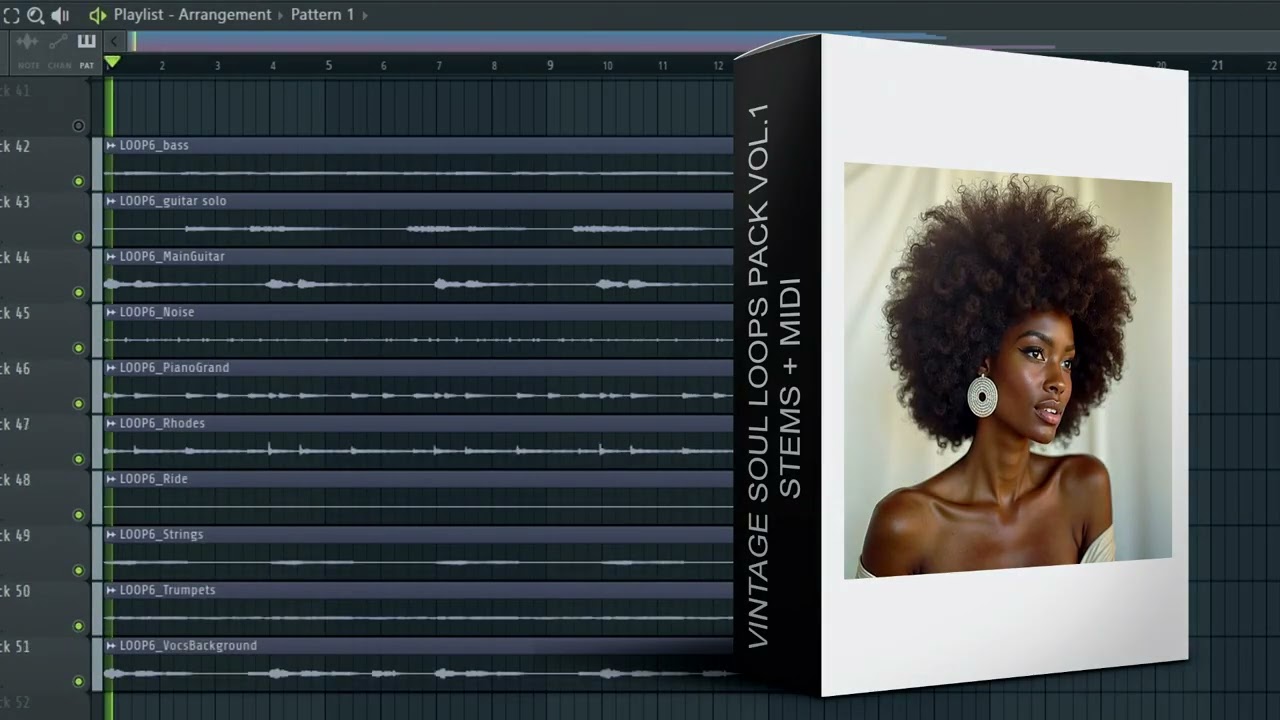Activate the Zoom magnifier tool
The width and height of the screenshot is (1280, 720).
[x=35, y=15]
